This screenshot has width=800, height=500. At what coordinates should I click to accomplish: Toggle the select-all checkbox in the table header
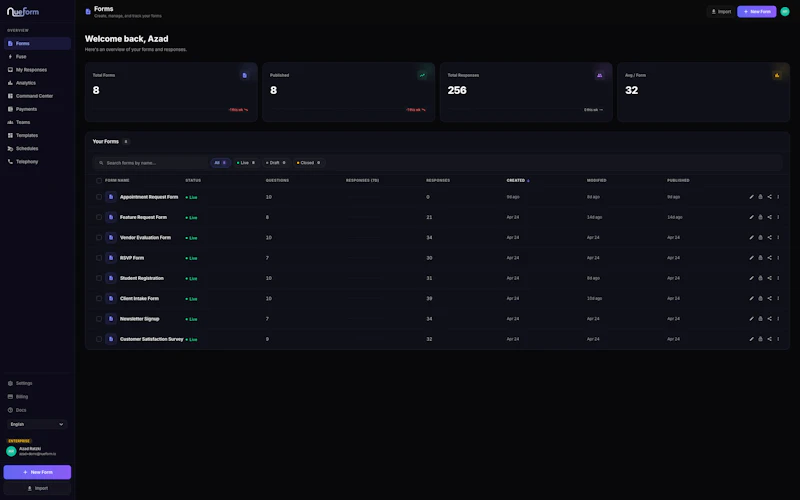coord(99,181)
